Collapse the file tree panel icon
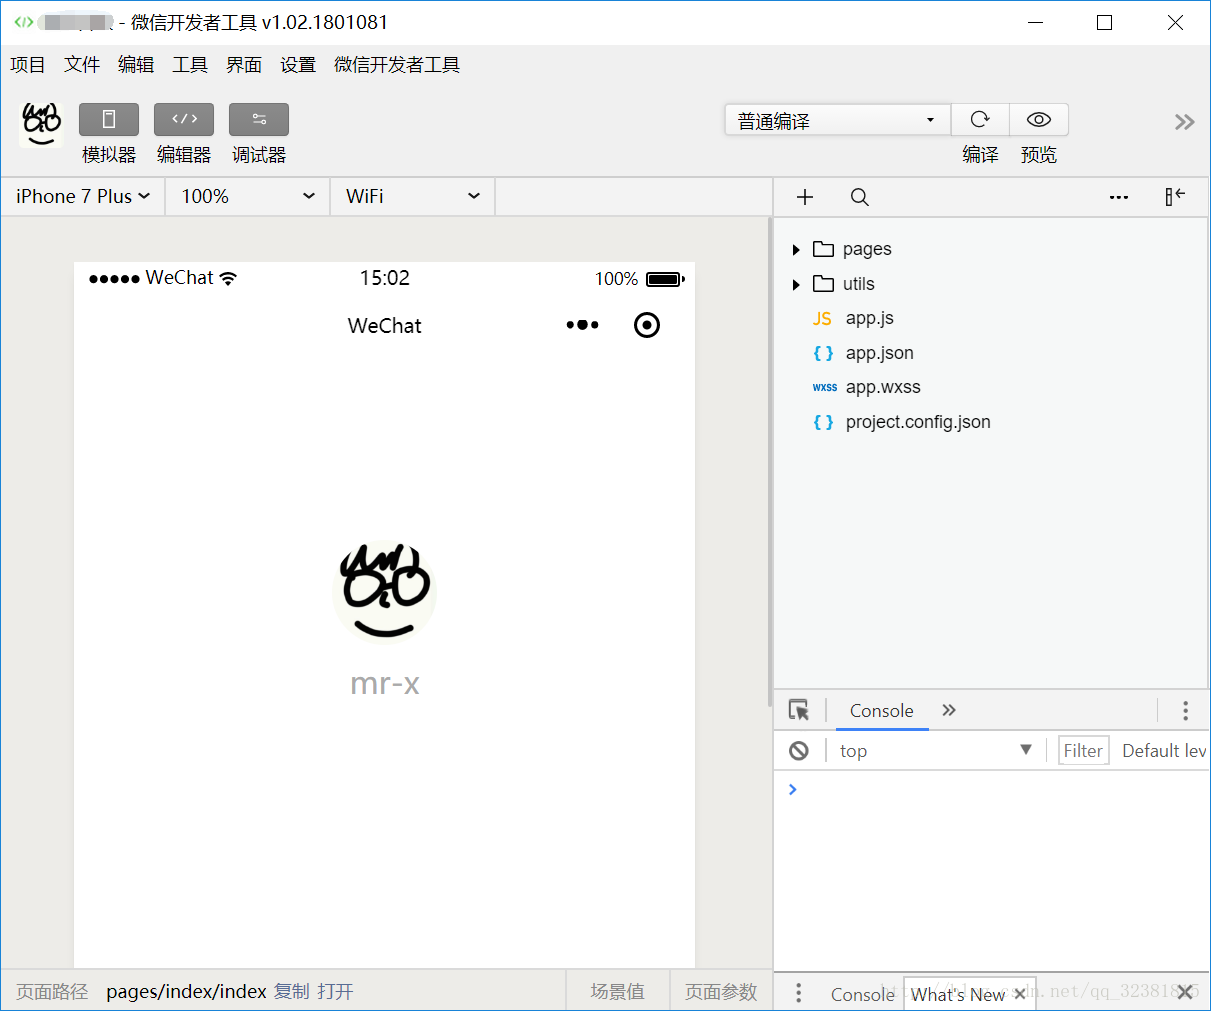Screen dimensions: 1211x1011 click(x=1175, y=197)
